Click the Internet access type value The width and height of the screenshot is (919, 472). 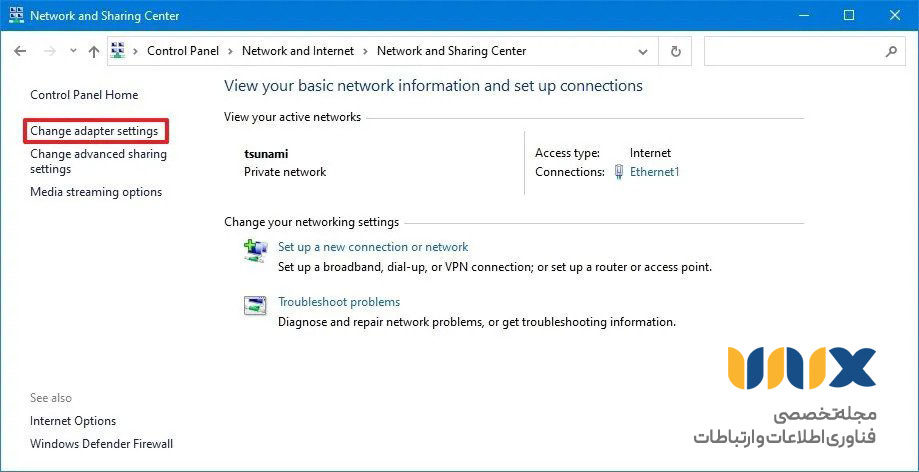click(x=650, y=153)
